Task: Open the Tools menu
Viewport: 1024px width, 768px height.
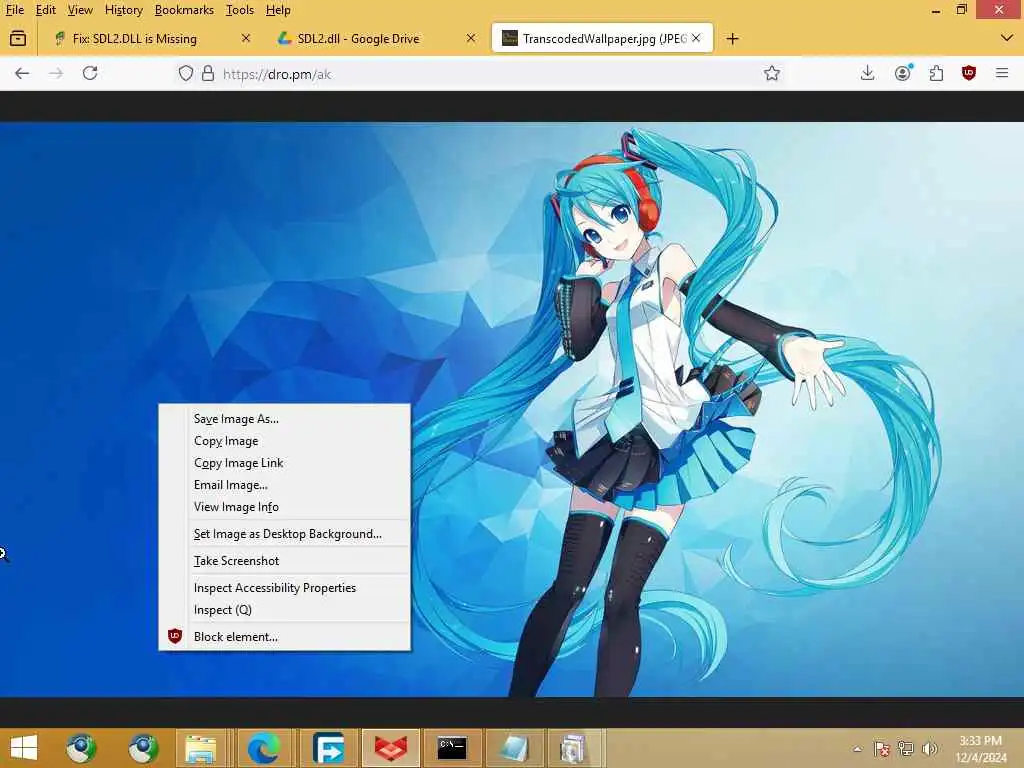Action: tap(240, 10)
